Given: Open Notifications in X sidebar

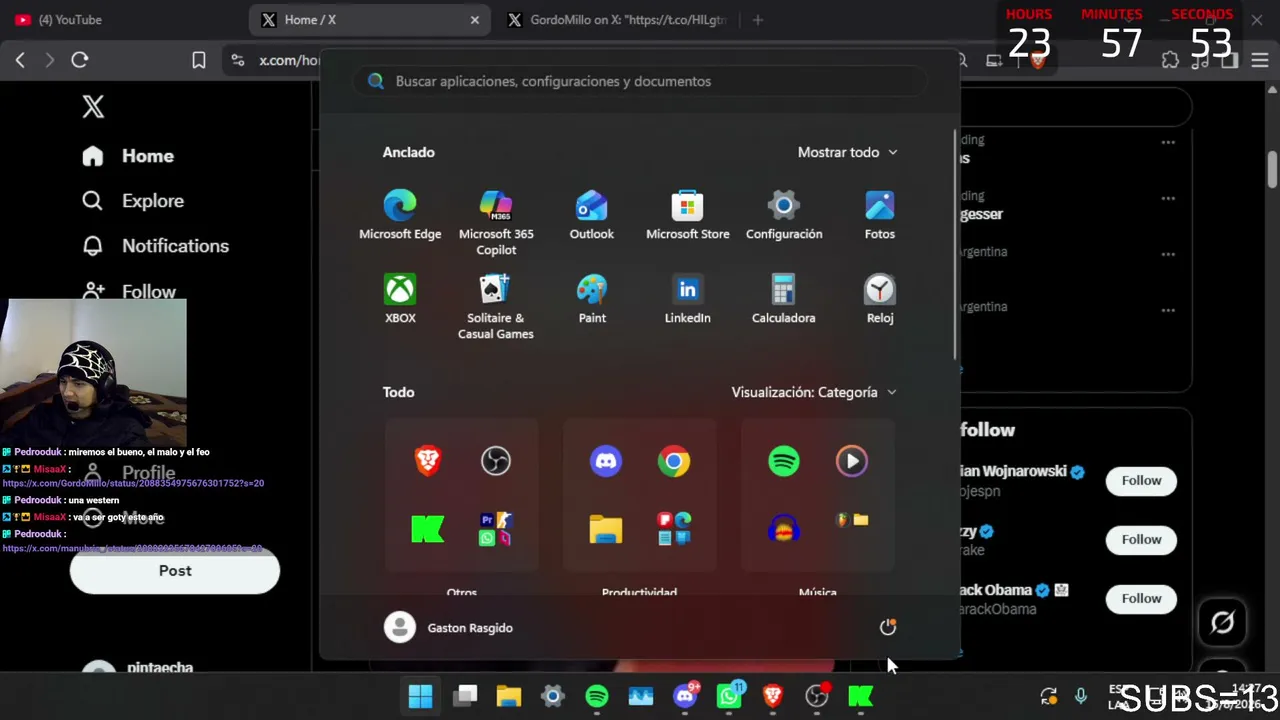Looking at the screenshot, I should click(x=156, y=246).
